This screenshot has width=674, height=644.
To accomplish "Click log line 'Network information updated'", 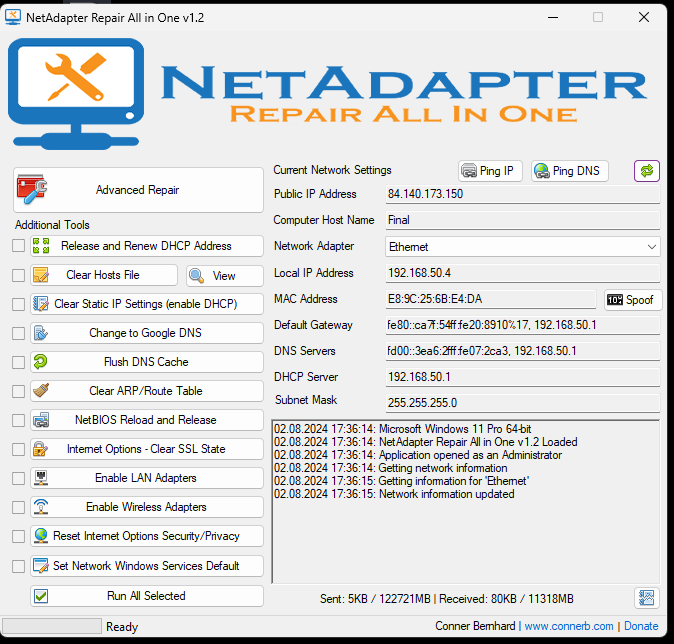I will 394,494.
